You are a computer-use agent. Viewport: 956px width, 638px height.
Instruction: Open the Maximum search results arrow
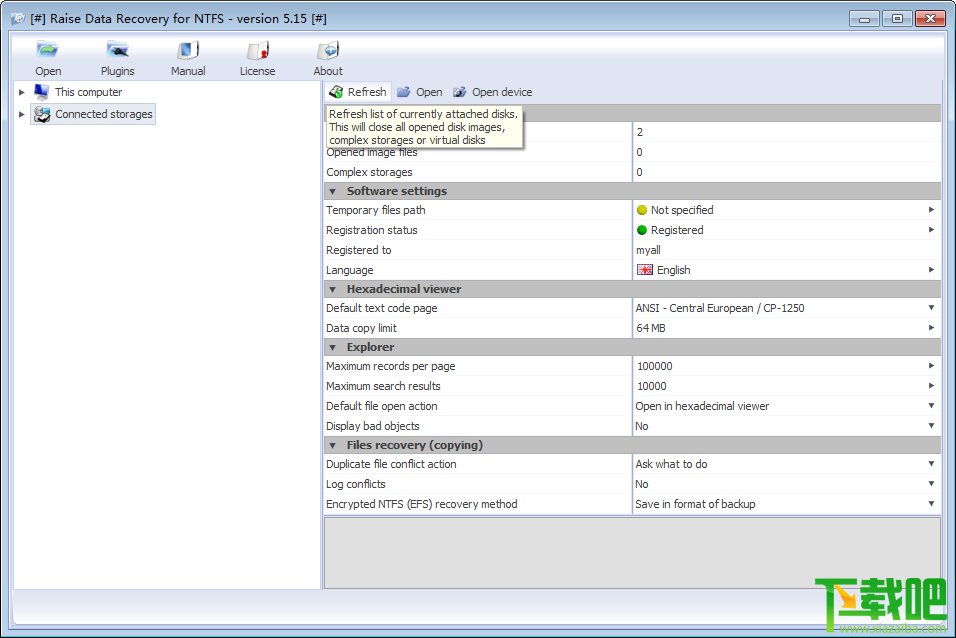(x=931, y=385)
